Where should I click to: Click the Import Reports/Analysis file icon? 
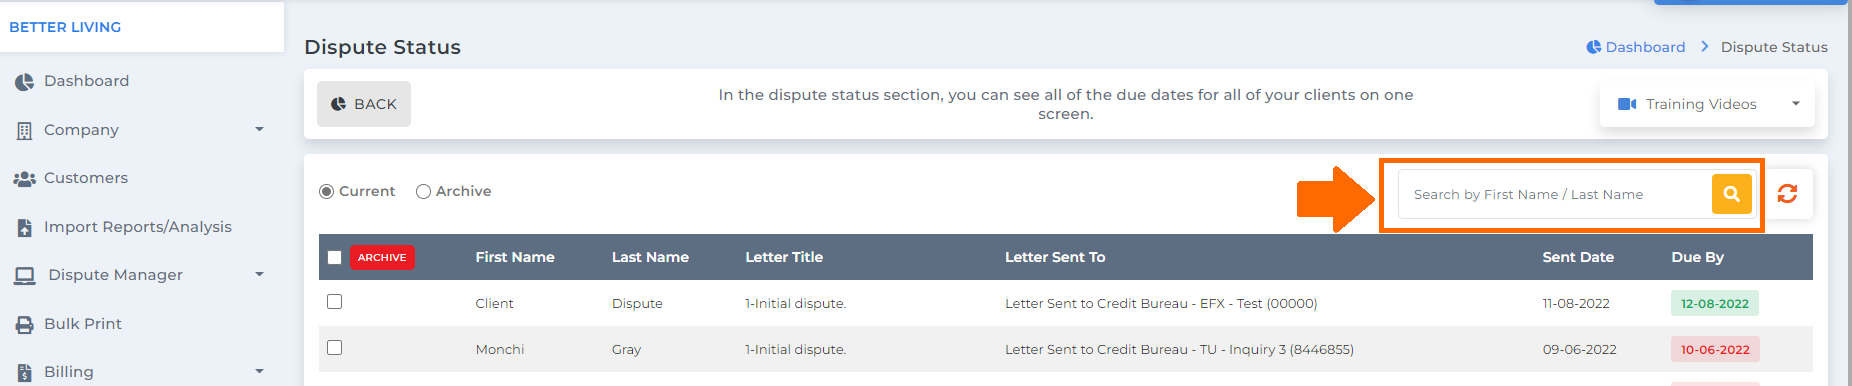coord(24,228)
